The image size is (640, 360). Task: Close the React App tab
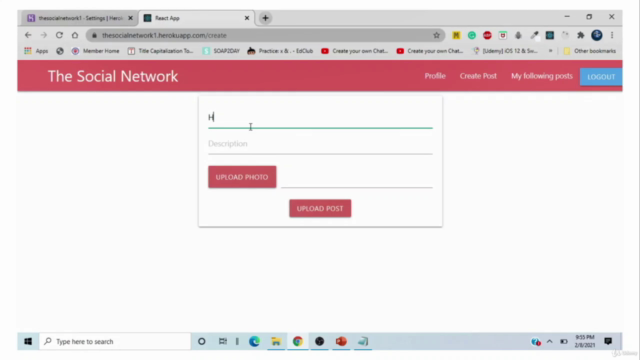click(247, 18)
